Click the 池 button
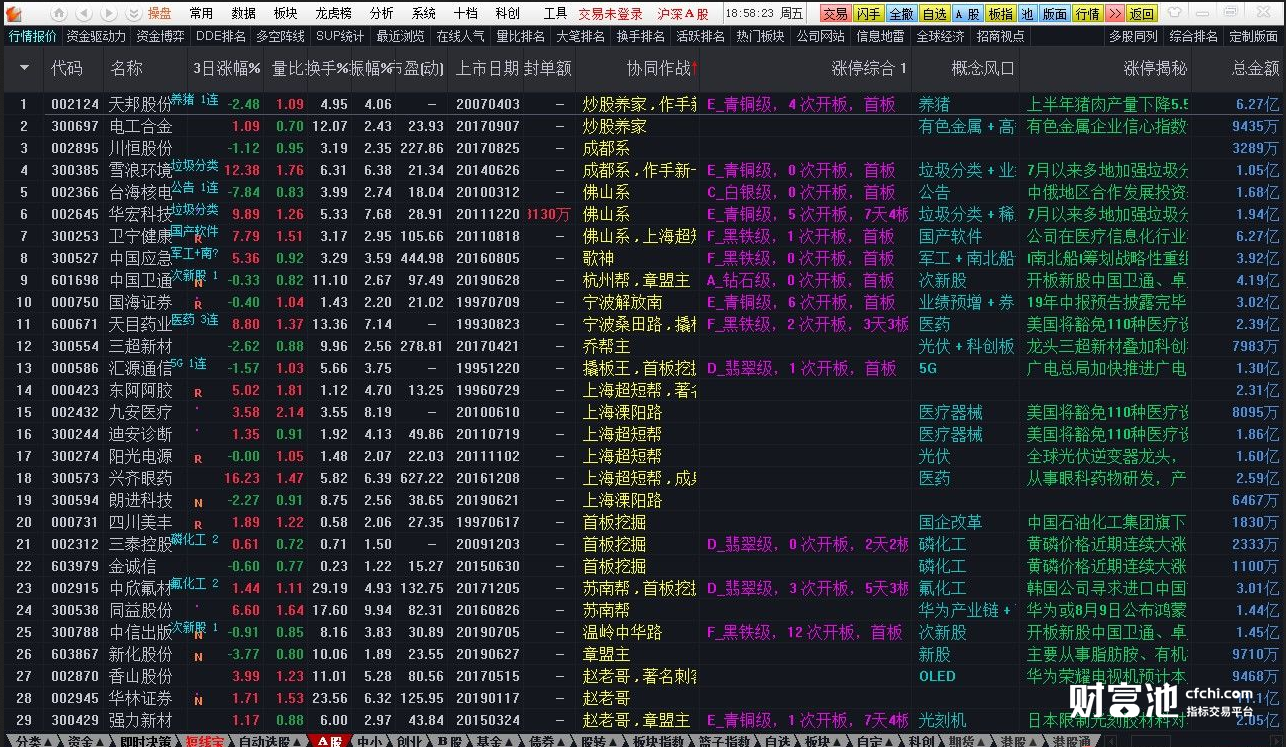This screenshot has height=747, width=1286. point(1027,14)
